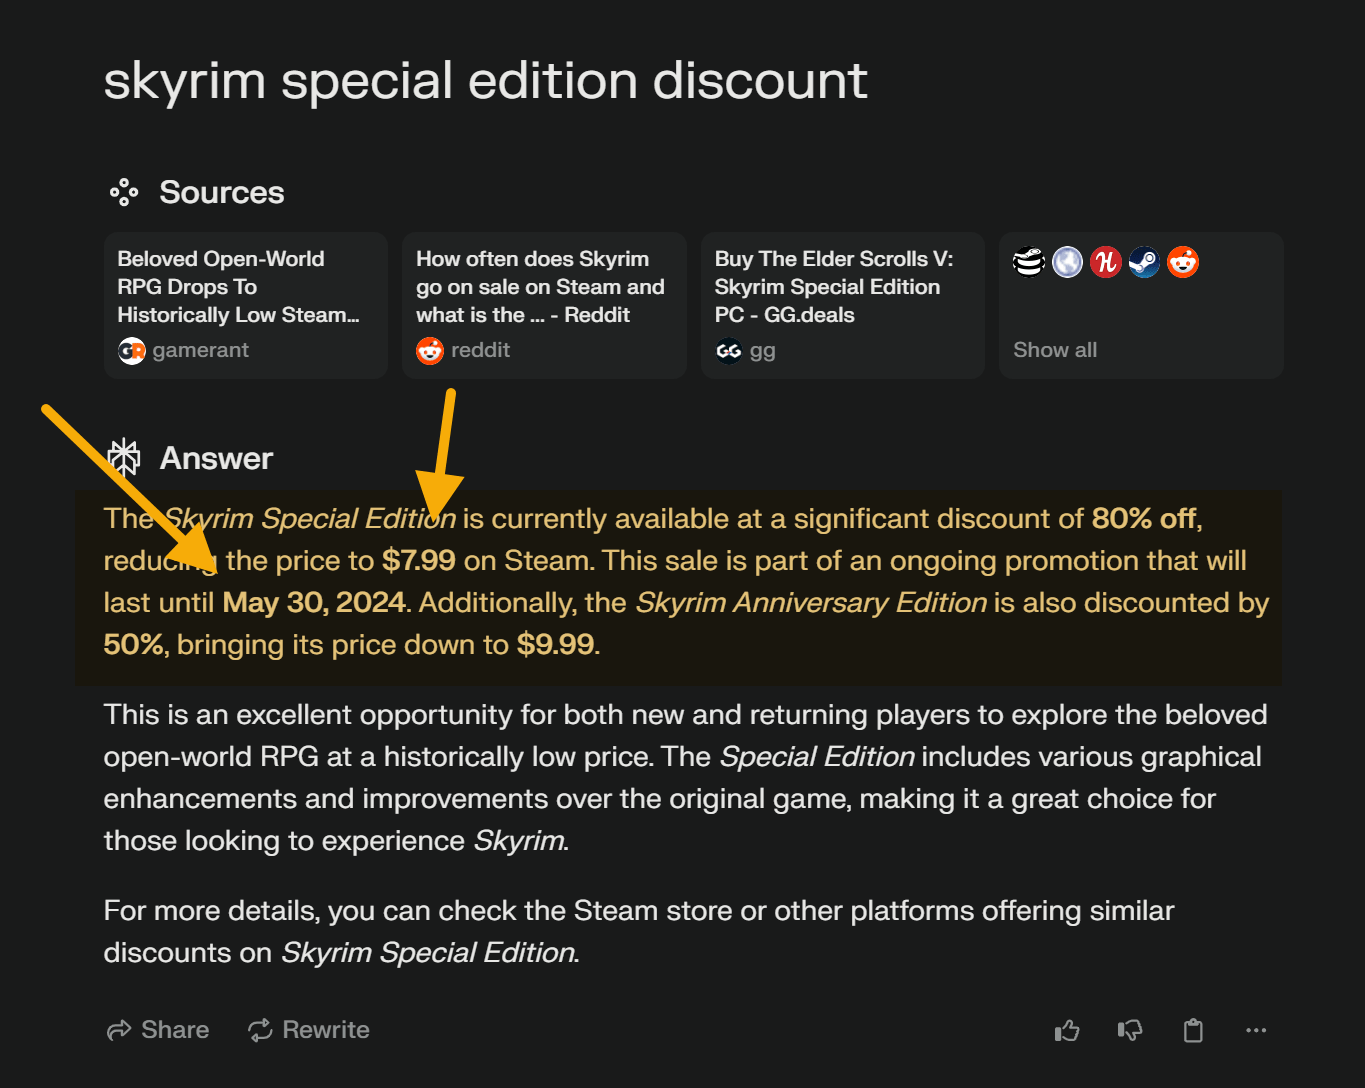Viewport: 1365px width, 1088px height.
Task: Click the Steam icon in the Show all card
Action: click(1143, 261)
